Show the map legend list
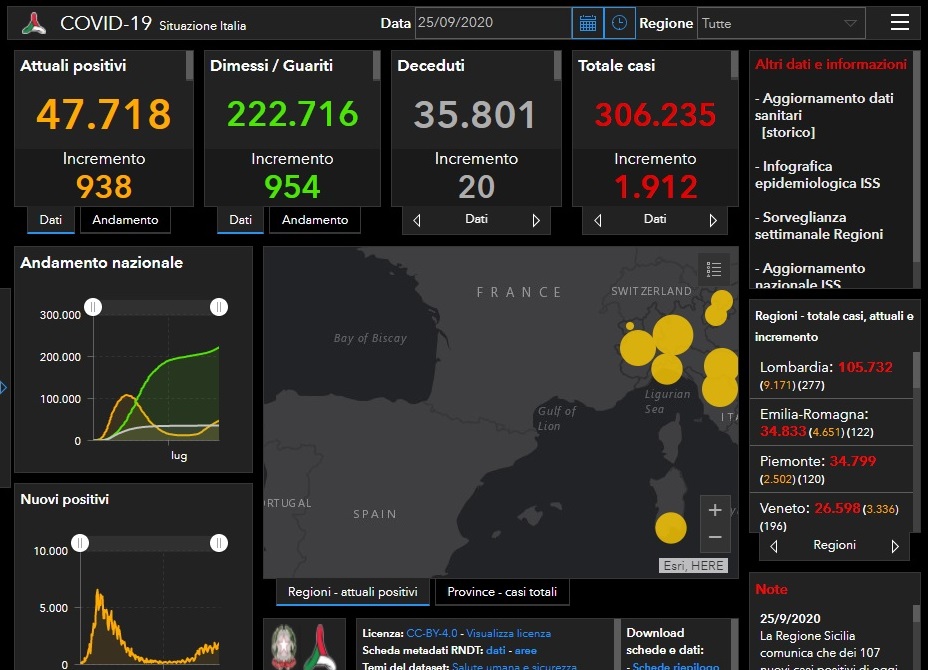Image resolution: width=929 pixels, height=670 pixels. (714, 269)
